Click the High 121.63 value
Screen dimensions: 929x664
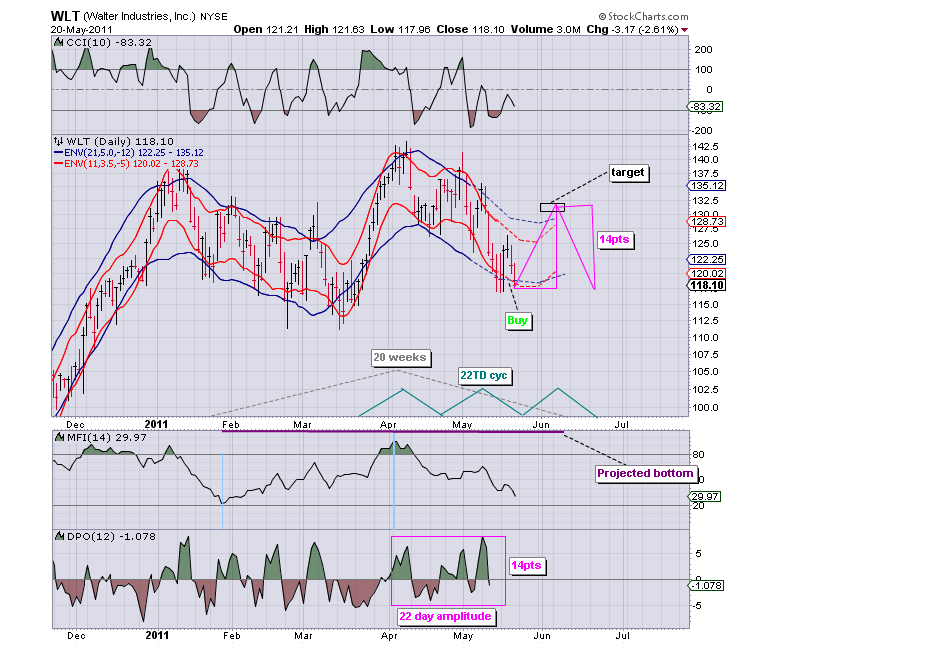(x=334, y=29)
